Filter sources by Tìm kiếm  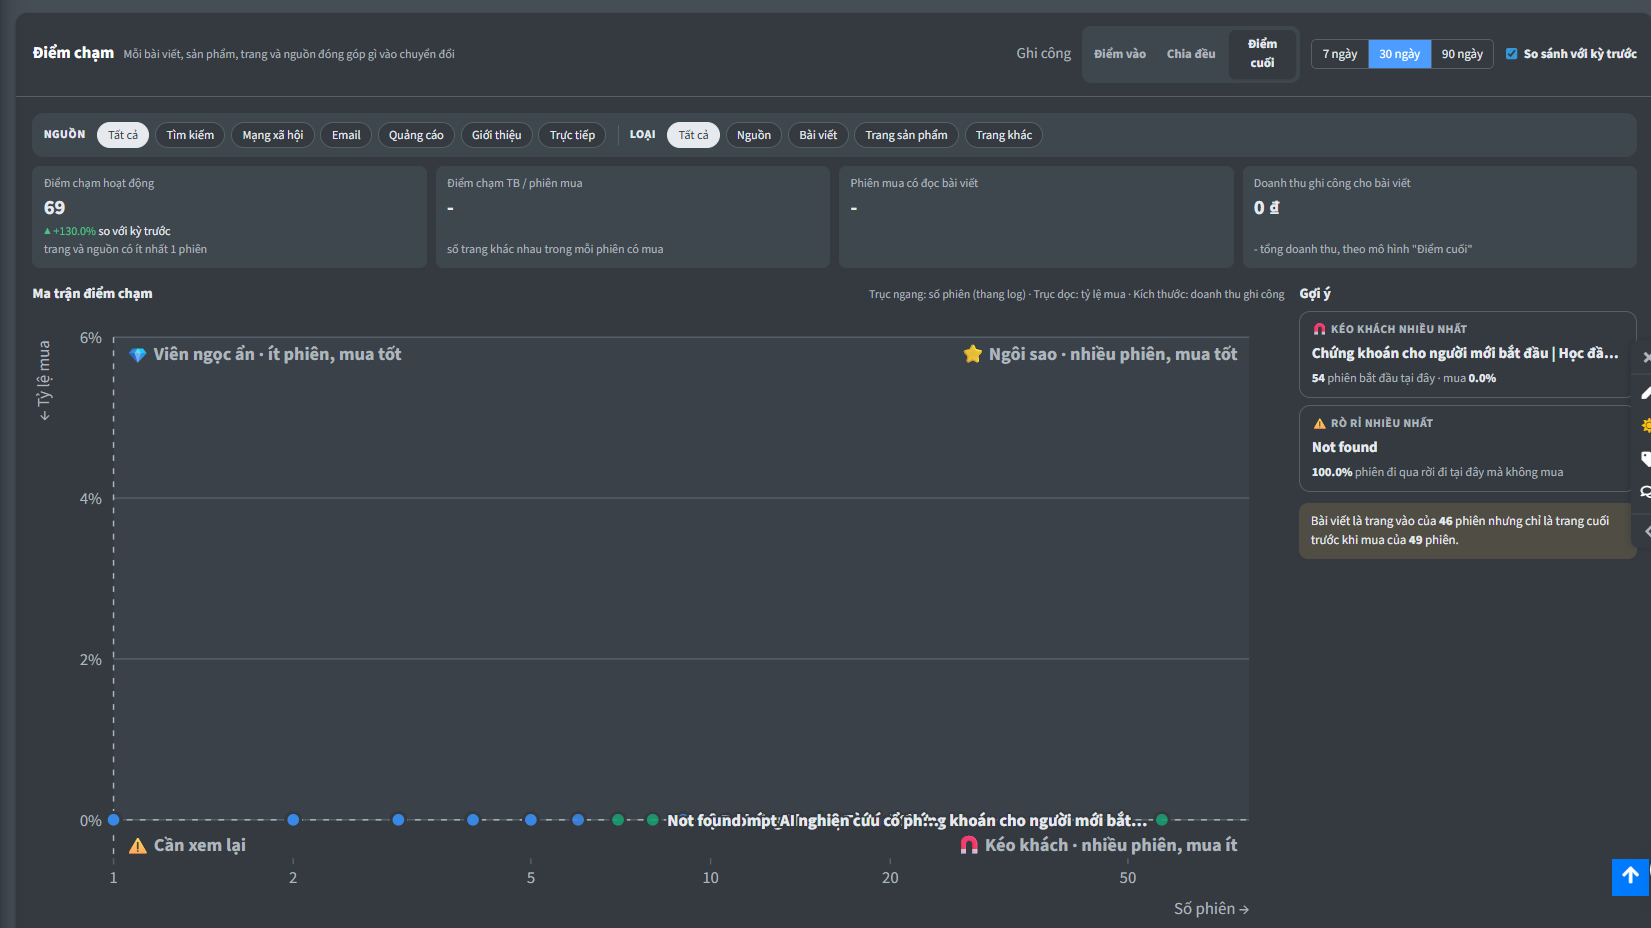[x=190, y=135]
